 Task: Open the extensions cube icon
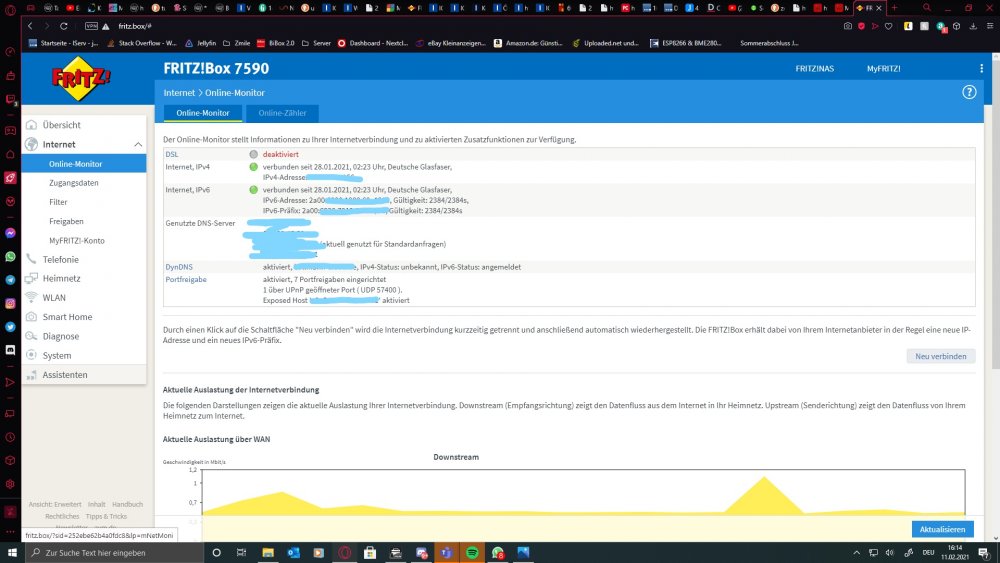pos(956,26)
